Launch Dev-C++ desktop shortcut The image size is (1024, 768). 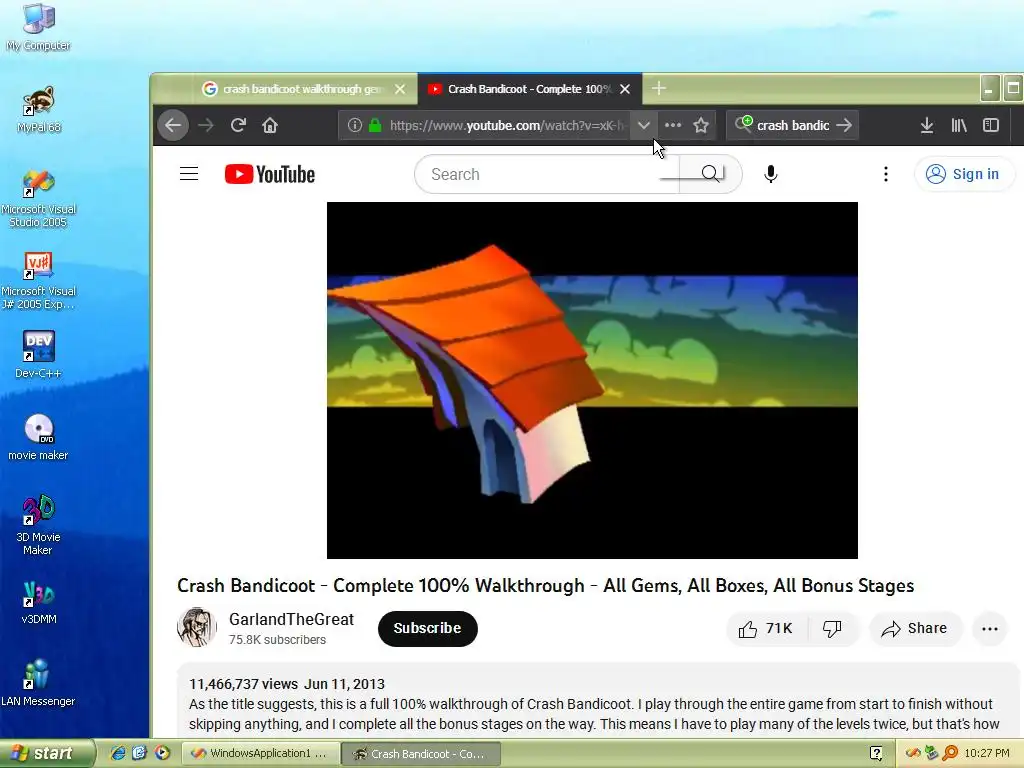coord(39,354)
